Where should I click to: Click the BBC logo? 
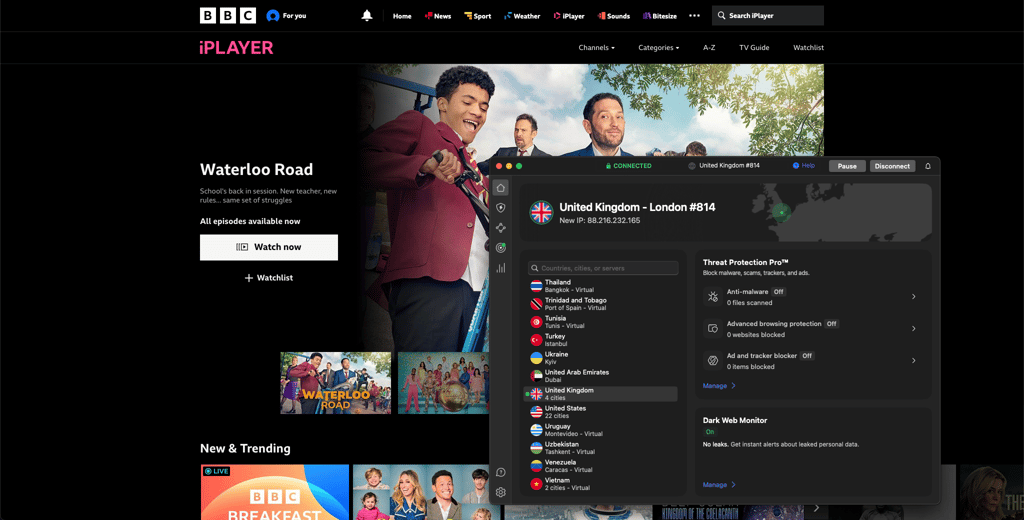pyautogui.click(x=228, y=16)
